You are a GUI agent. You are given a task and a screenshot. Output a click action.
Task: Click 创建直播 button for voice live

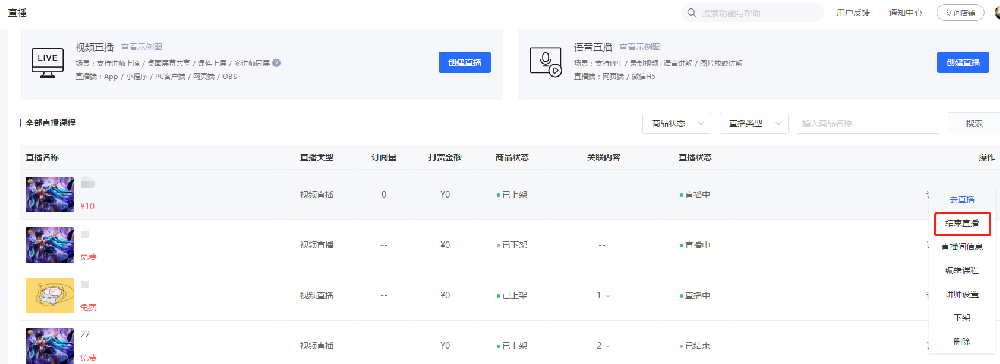963,62
